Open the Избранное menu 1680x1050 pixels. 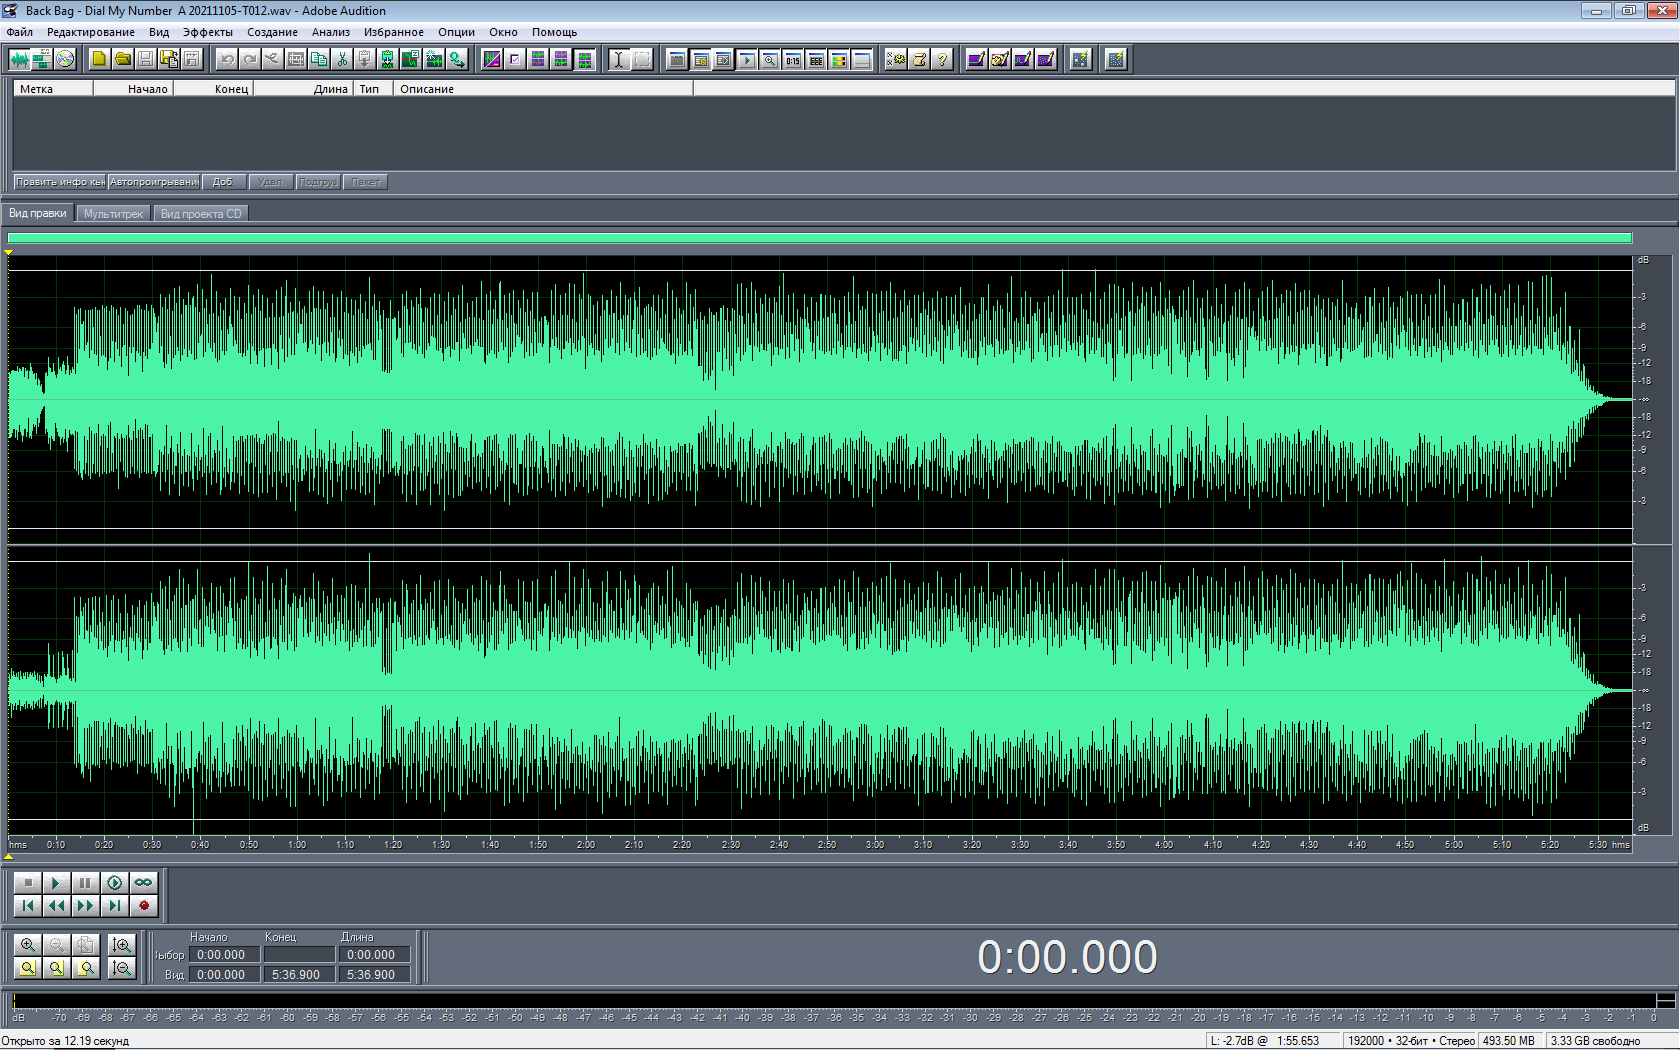tap(394, 32)
